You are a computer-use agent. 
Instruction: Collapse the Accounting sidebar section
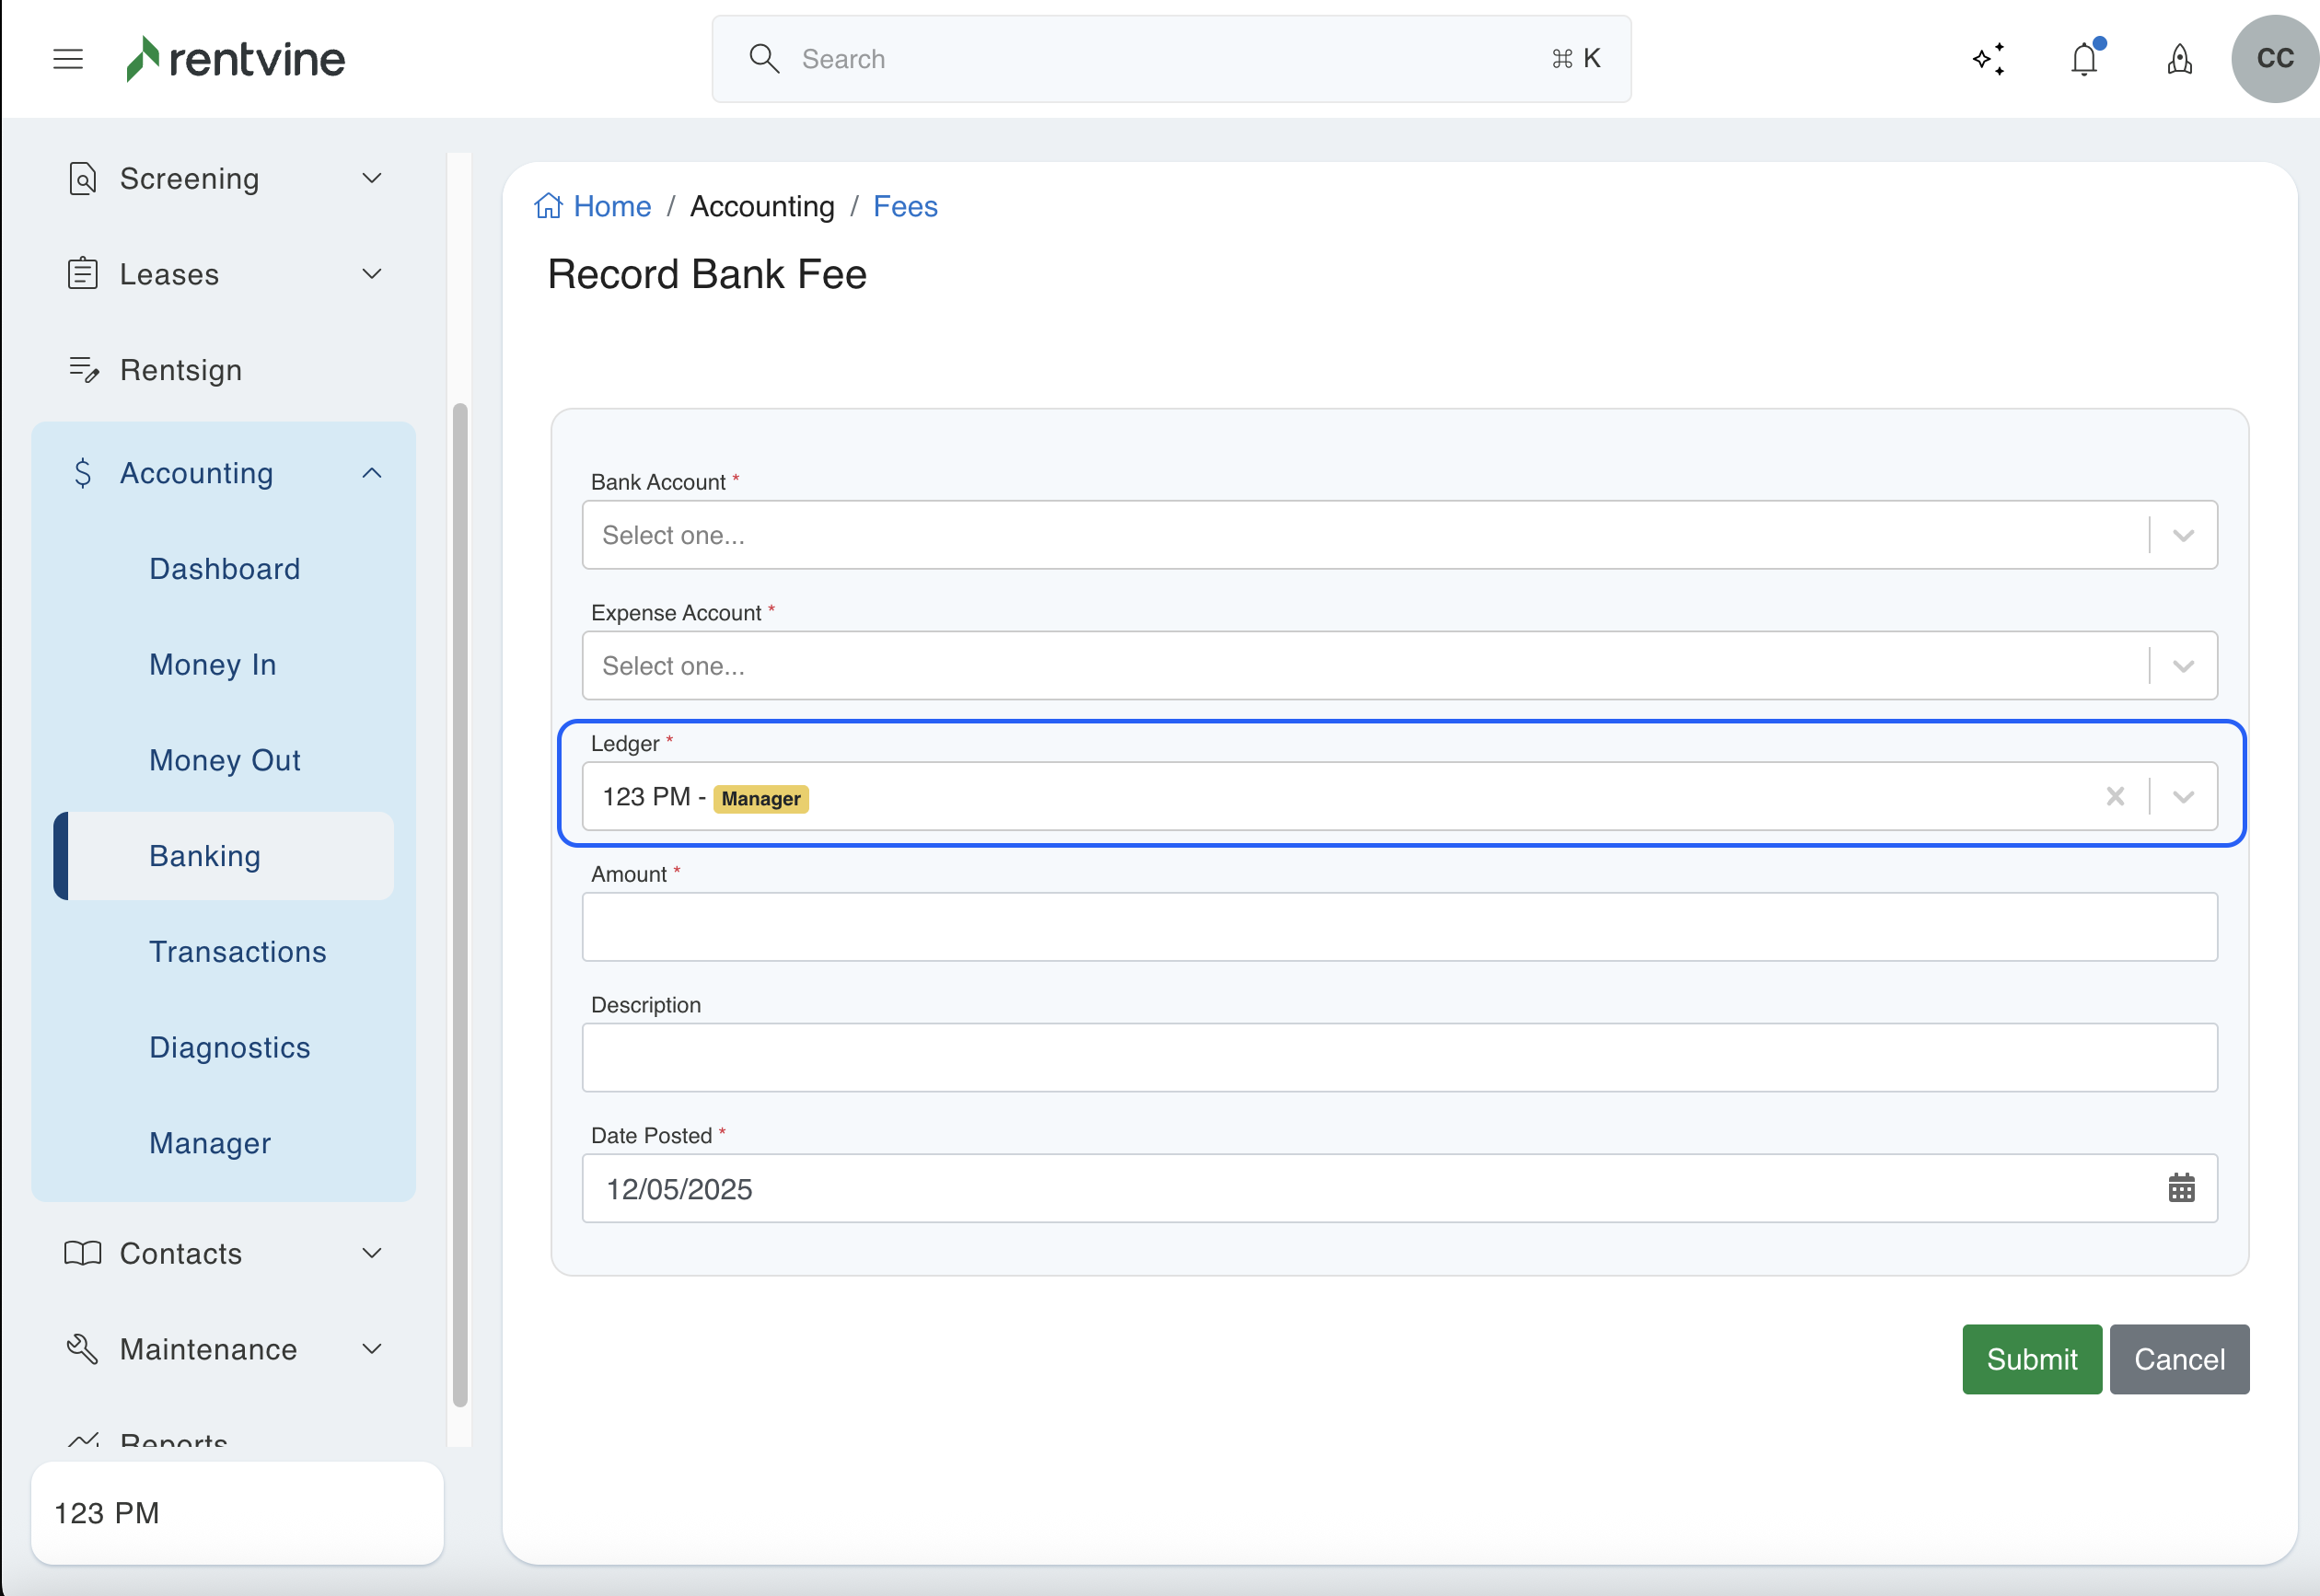pyautogui.click(x=371, y=473)
